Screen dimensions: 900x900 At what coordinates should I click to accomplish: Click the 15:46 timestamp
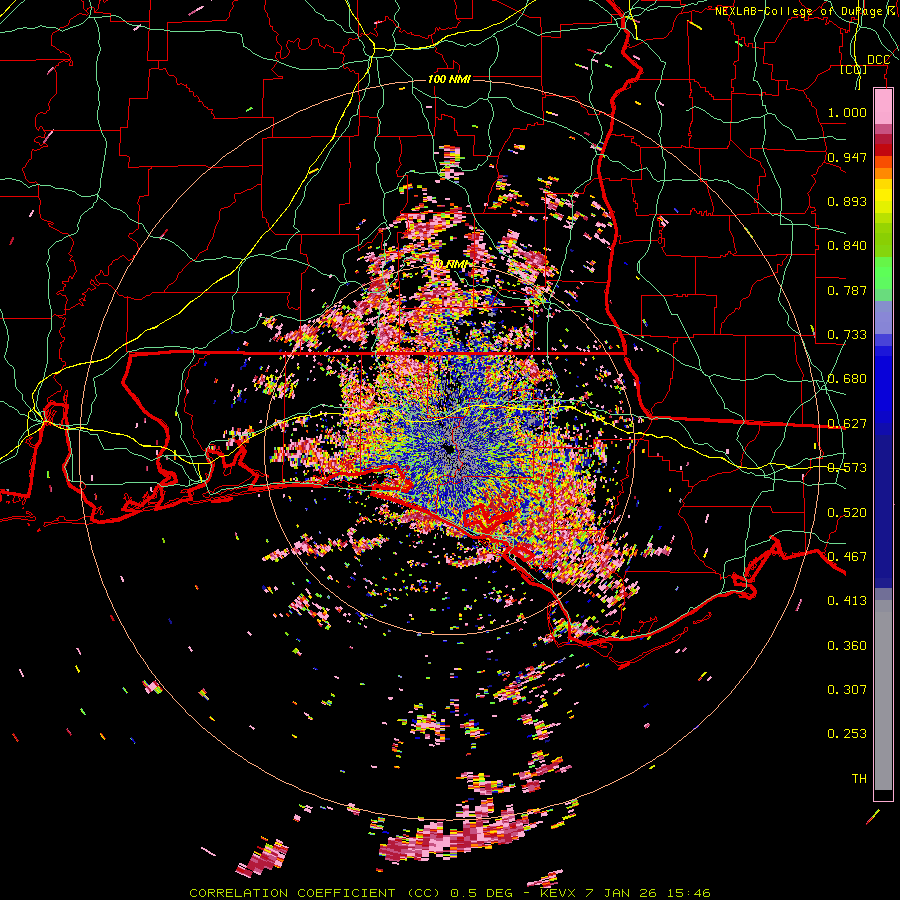coord(690,893)
